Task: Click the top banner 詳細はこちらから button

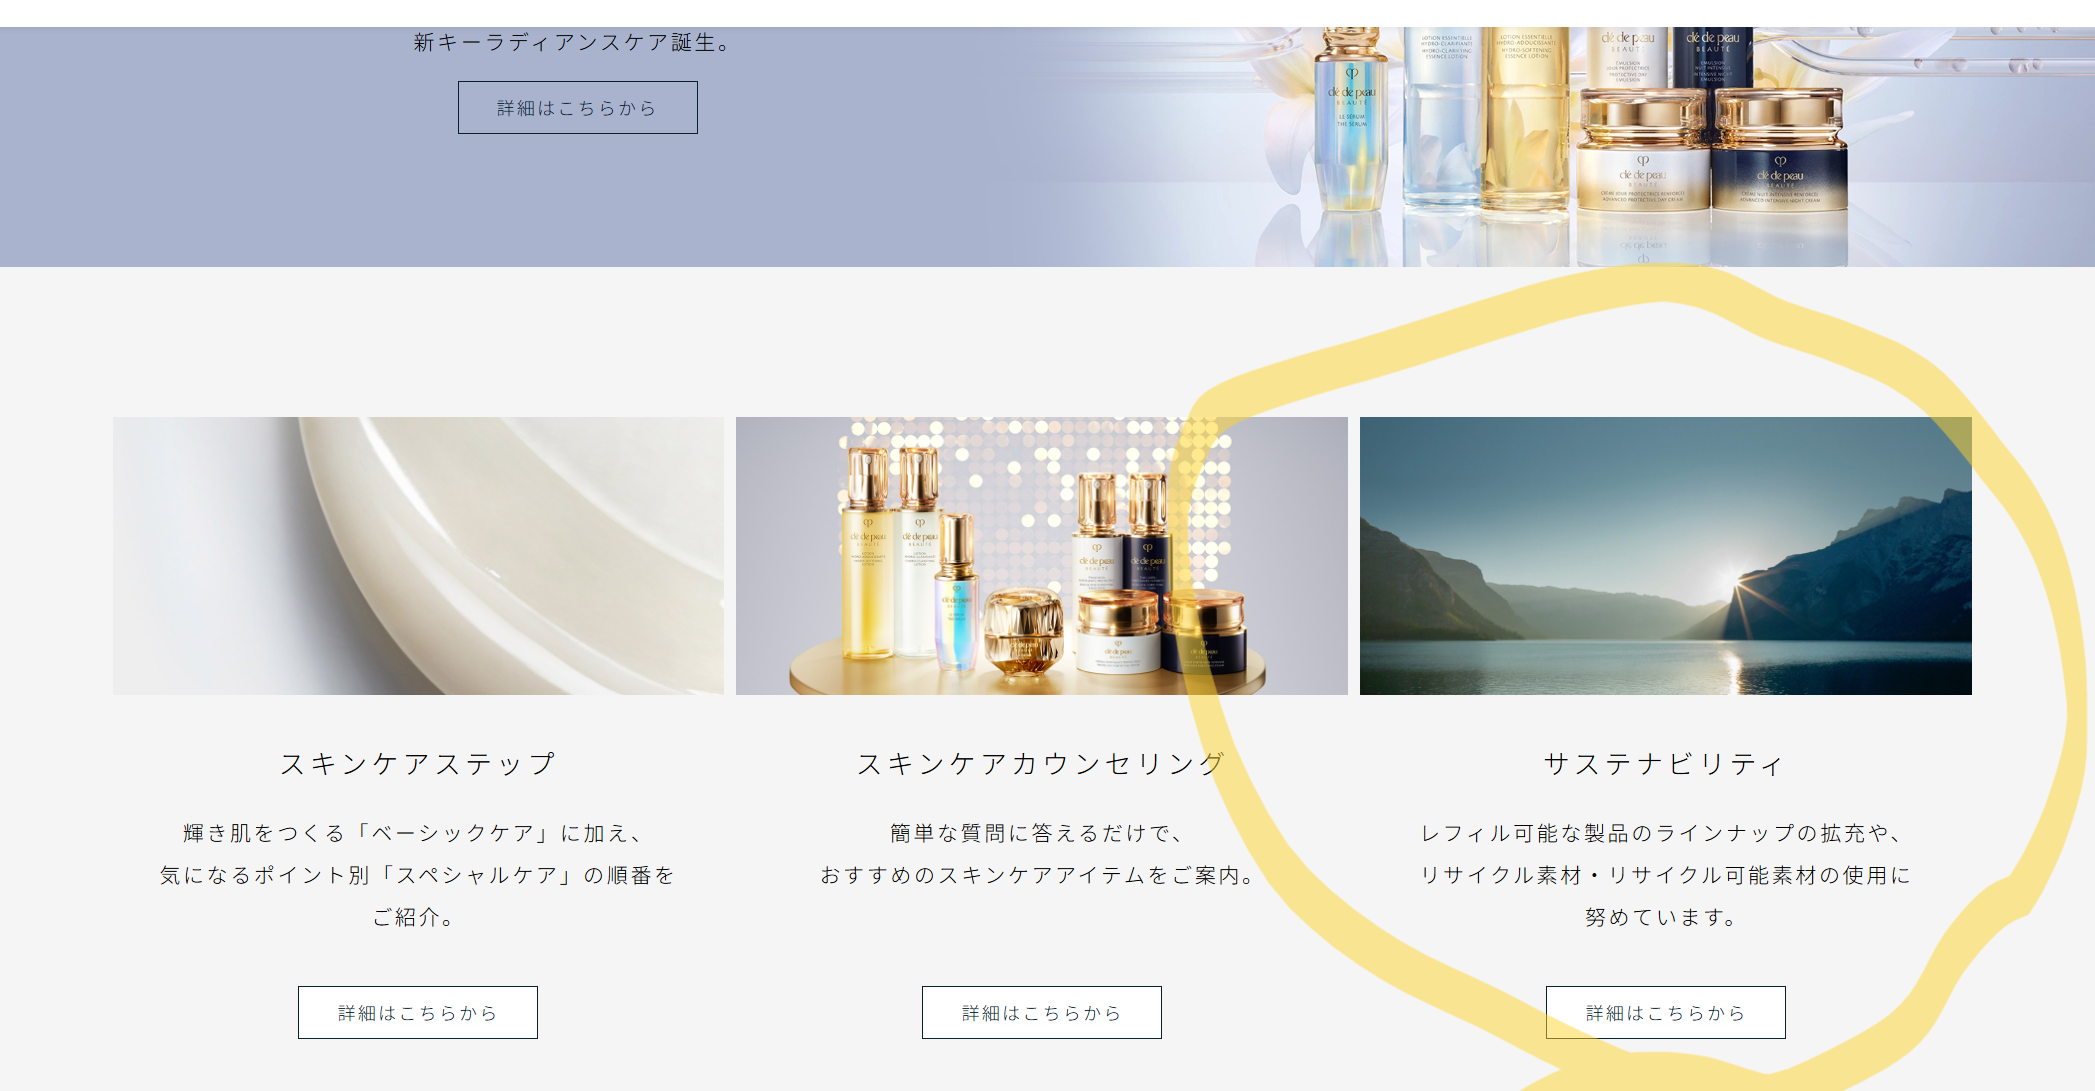Action: [577, 108]
